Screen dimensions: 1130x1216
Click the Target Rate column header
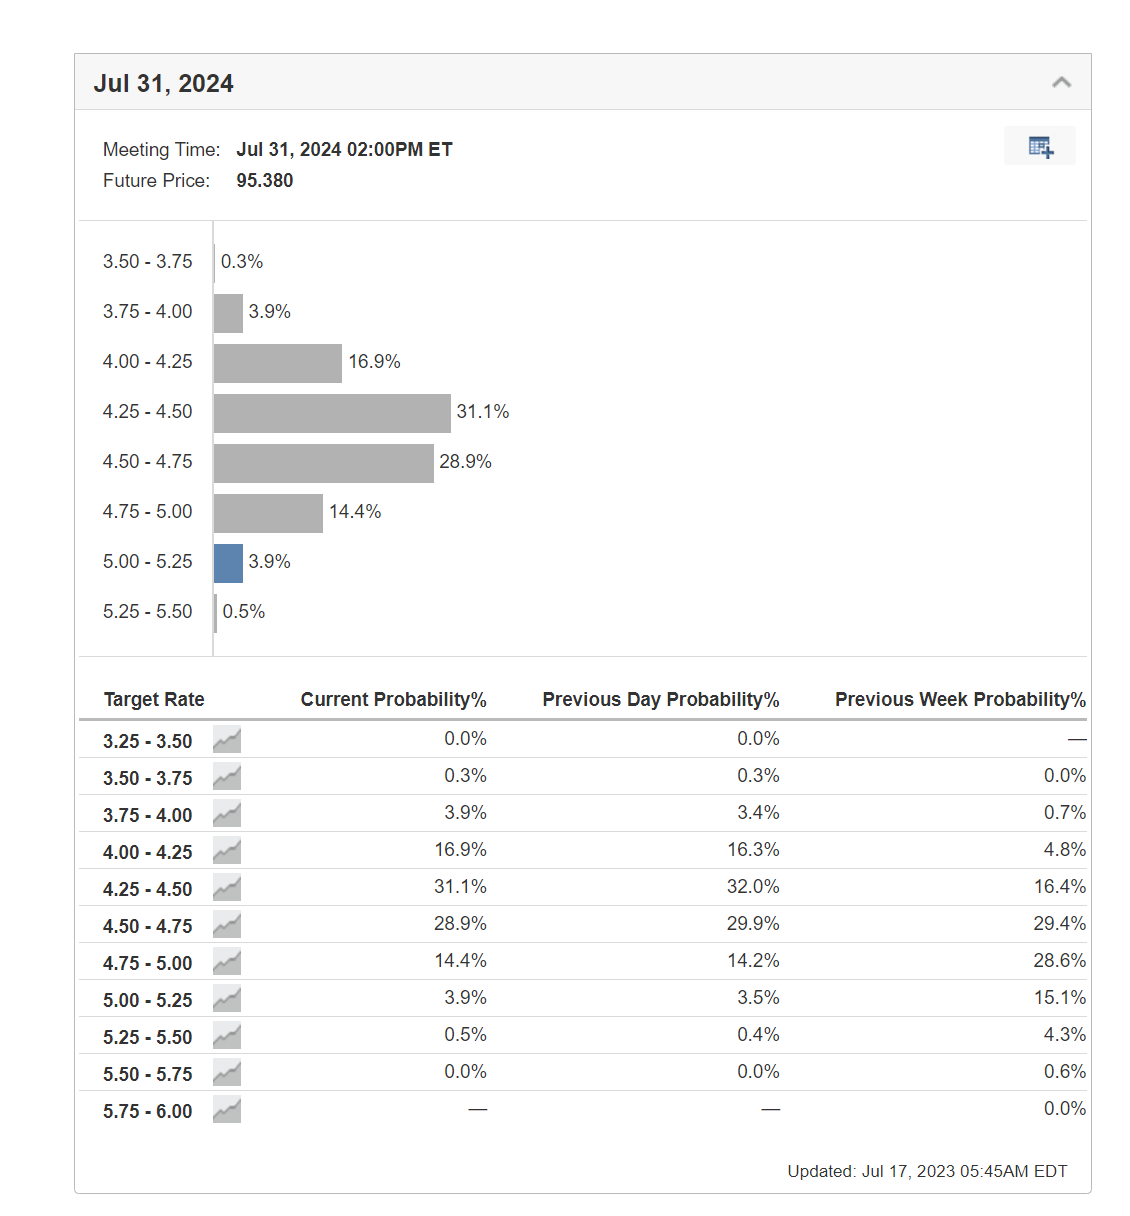[x=154, y=699]
